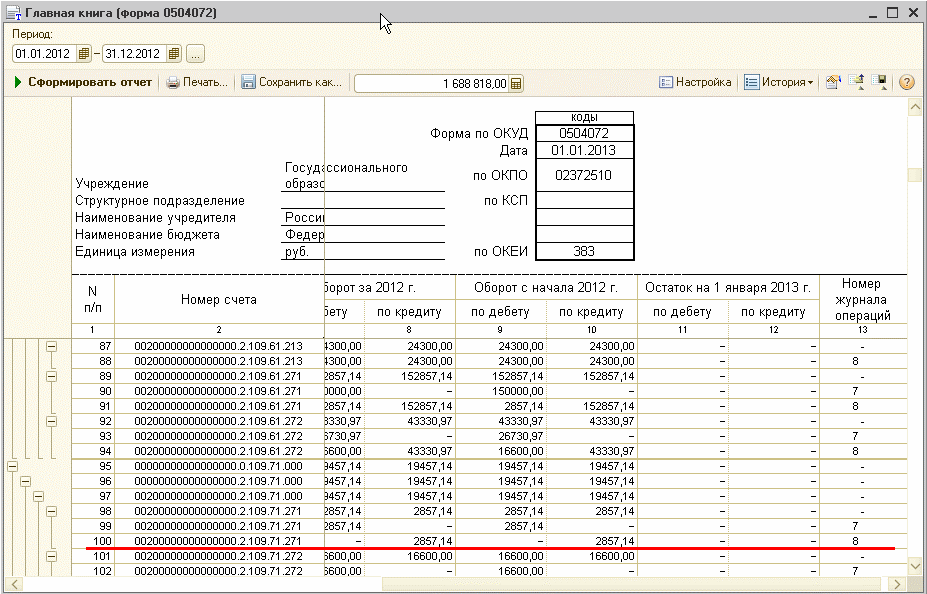Viewport: 927px width, 594px height.
Task: Click the vertical scrollbar down arrow
Action: [915, 564]
